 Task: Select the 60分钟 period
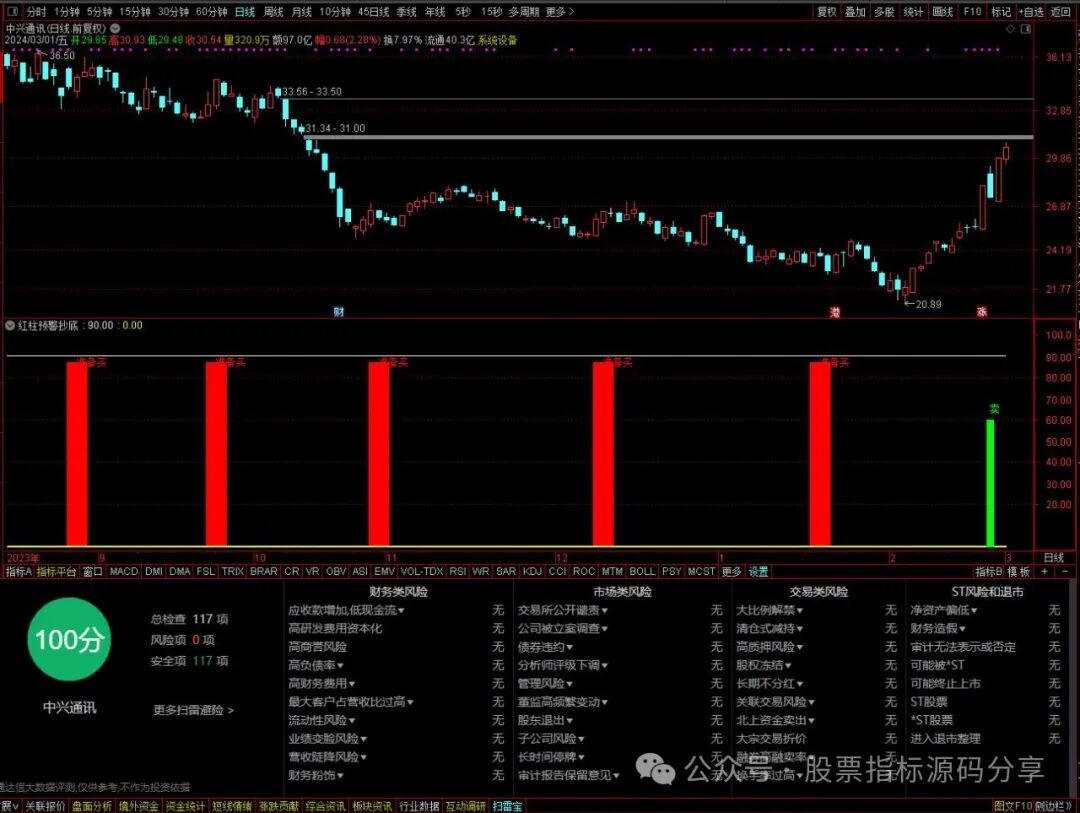click(211, 12)
